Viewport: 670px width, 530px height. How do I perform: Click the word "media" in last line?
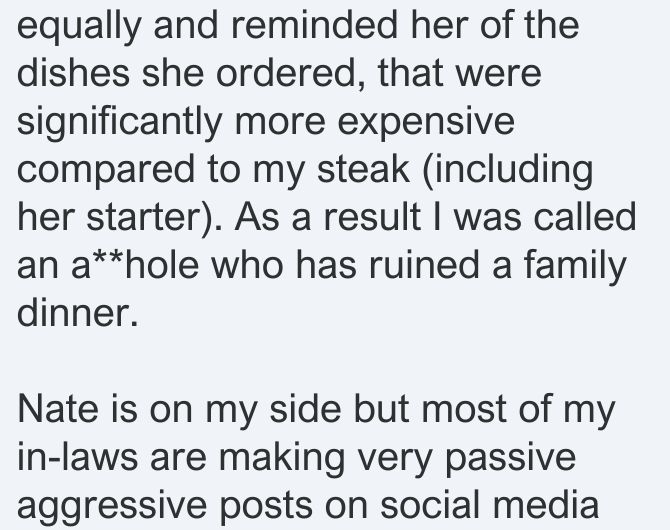pos(545,505)
